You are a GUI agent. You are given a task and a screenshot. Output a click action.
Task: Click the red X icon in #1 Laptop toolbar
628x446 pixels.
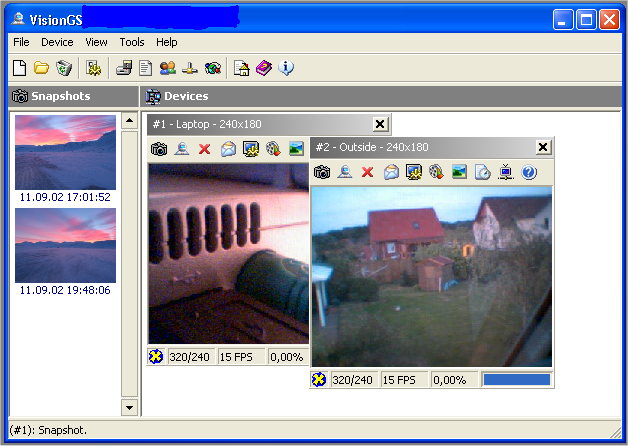[205, 149]
